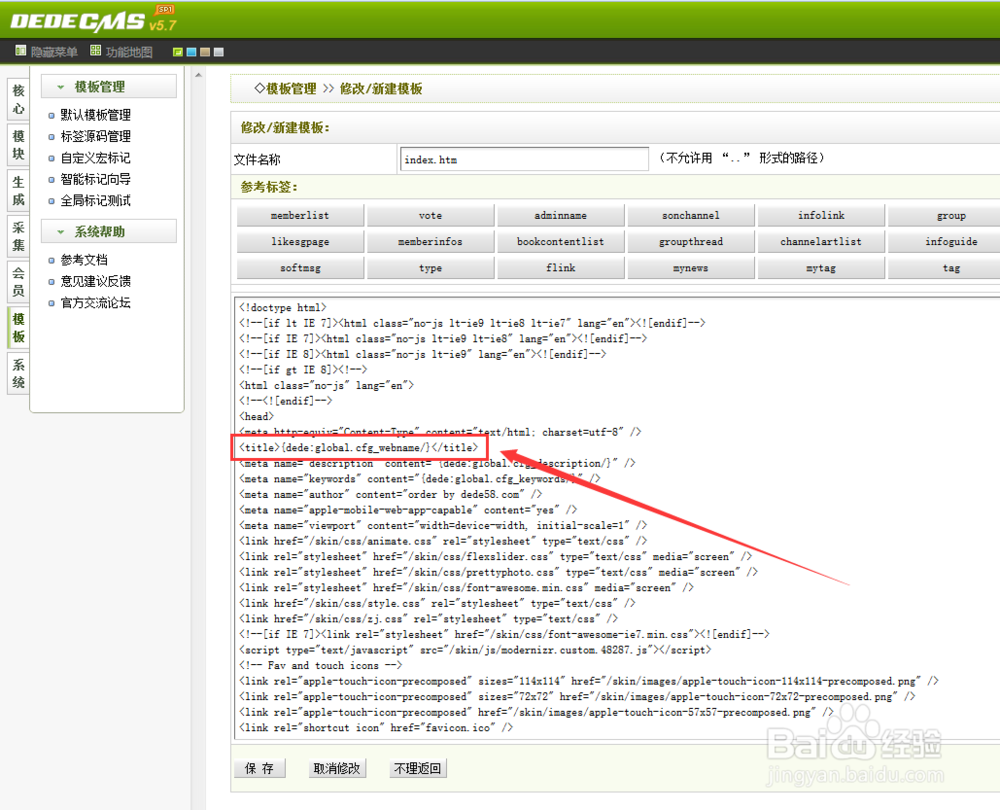This screenshot has width=1000, height=810.
Task: Open the 功能地图 function map icon
Action: tap(96, 51)
